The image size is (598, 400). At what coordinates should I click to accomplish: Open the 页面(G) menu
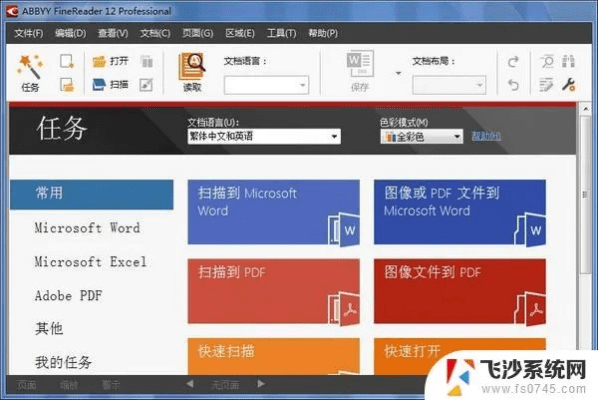click(x=198, y=33)
